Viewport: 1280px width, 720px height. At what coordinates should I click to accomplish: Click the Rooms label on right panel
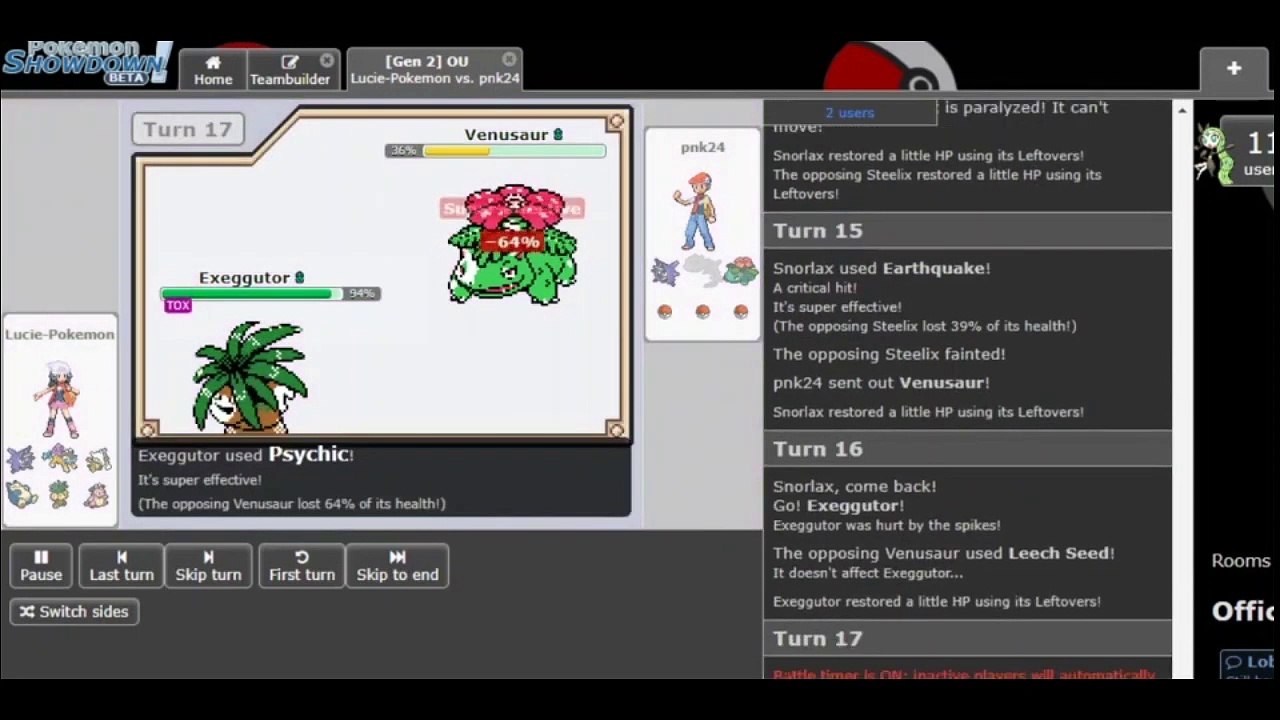[1241, 561]
